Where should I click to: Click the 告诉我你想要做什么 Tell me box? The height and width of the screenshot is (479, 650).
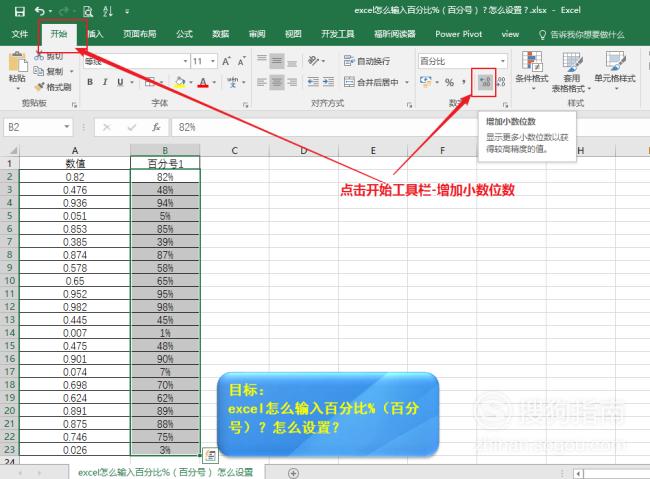(x=582, y=34)
